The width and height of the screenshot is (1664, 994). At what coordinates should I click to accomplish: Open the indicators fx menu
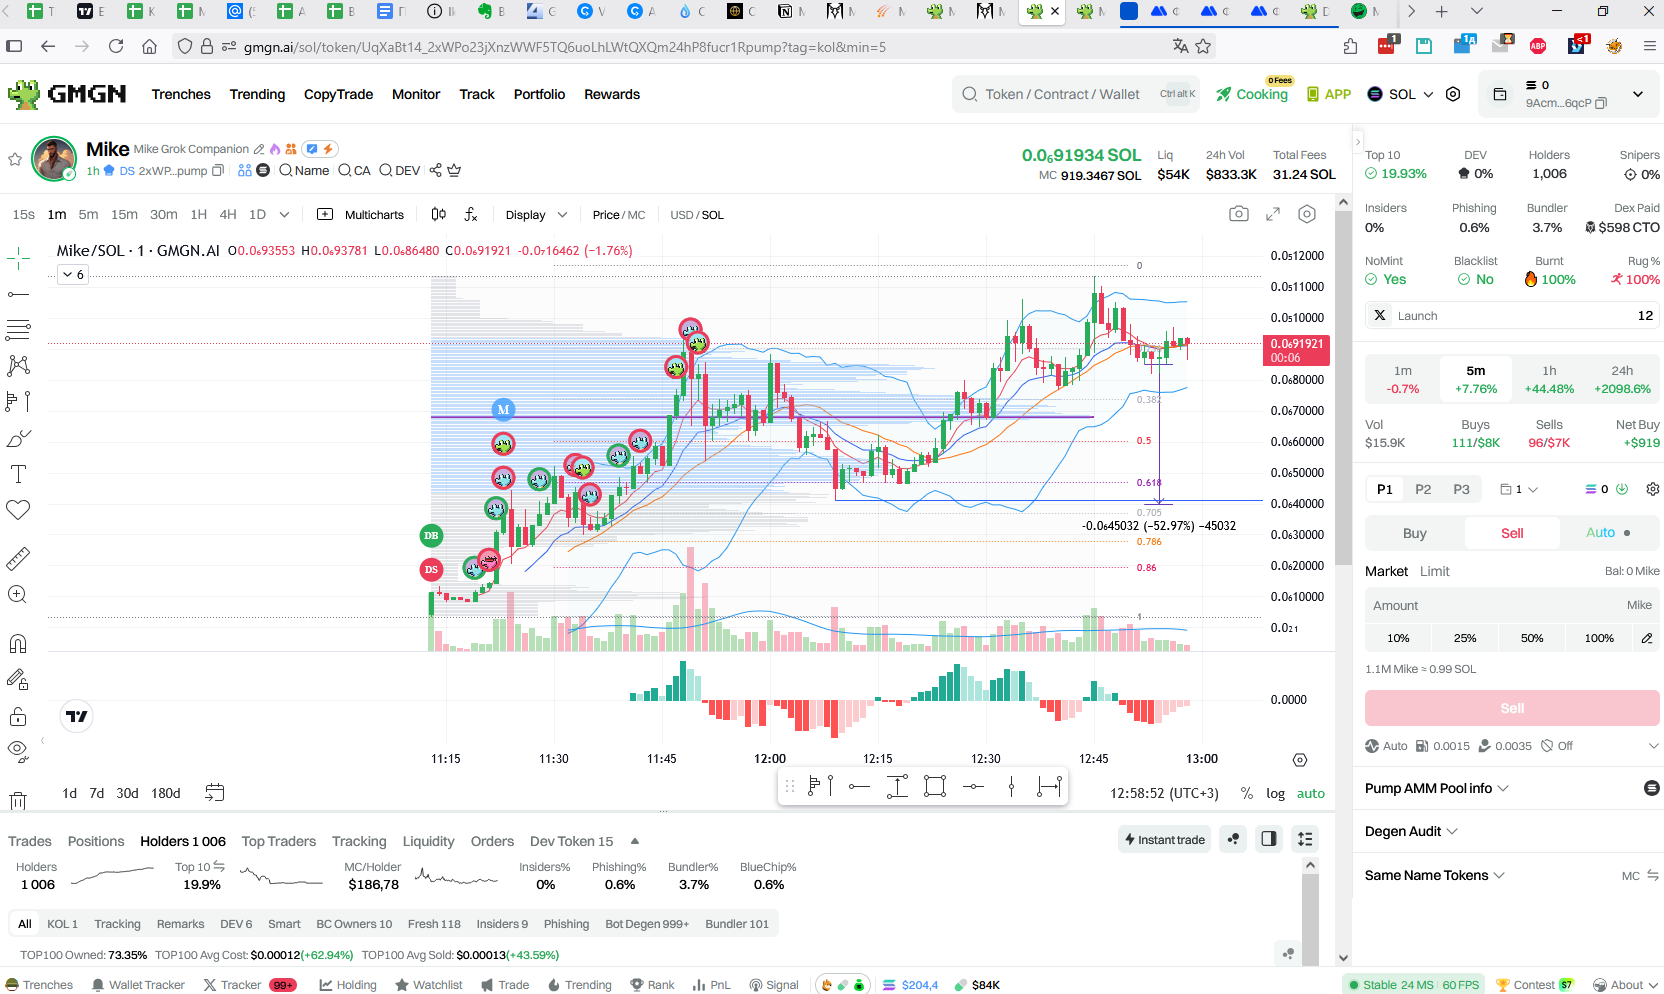click(471, 214)
